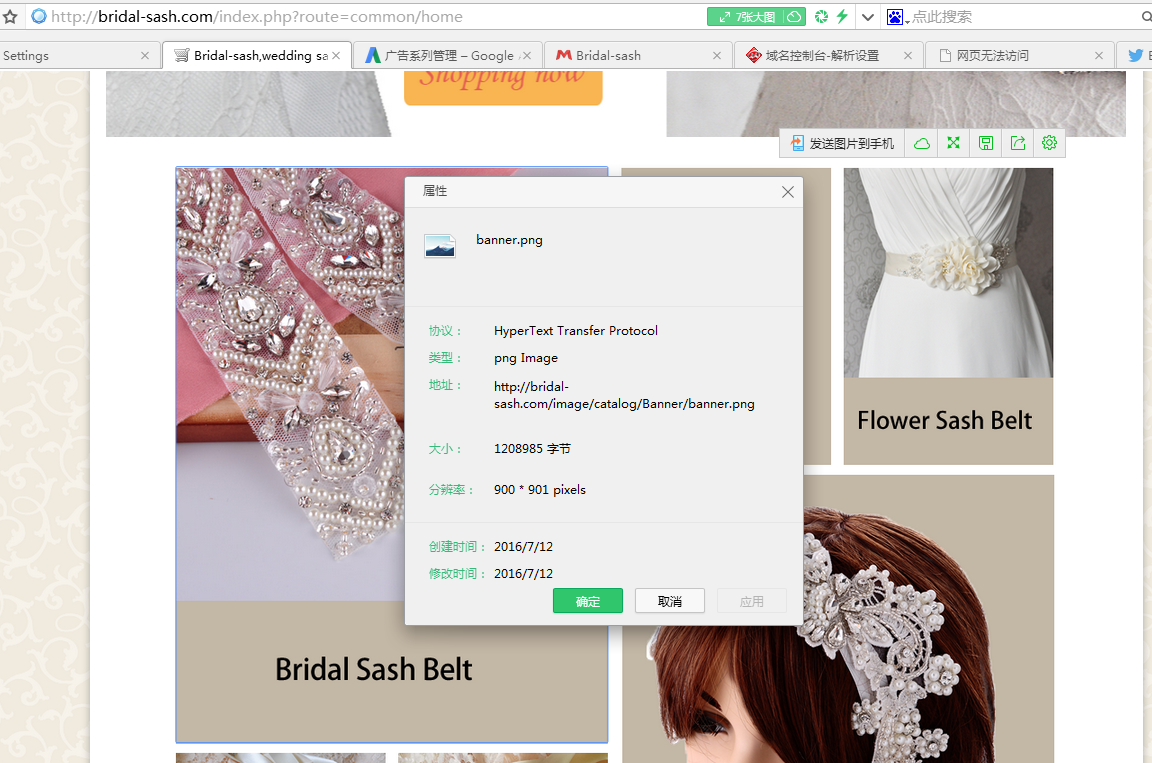
Task: Close the 域名控制台-解析设置 tab
Action: 908,56
